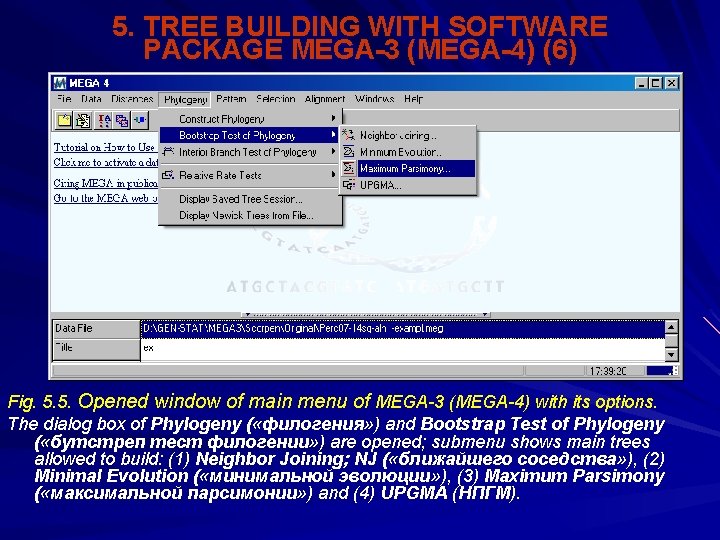This screenshot has width=720, height=540.
Task: Click the Title label cell
Action: point(96,349)
